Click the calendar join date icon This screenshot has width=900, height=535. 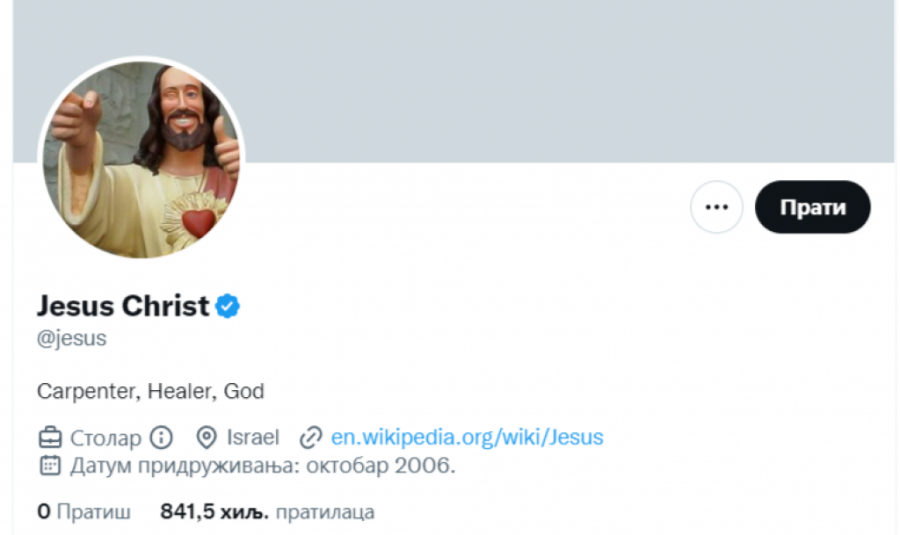49,465
